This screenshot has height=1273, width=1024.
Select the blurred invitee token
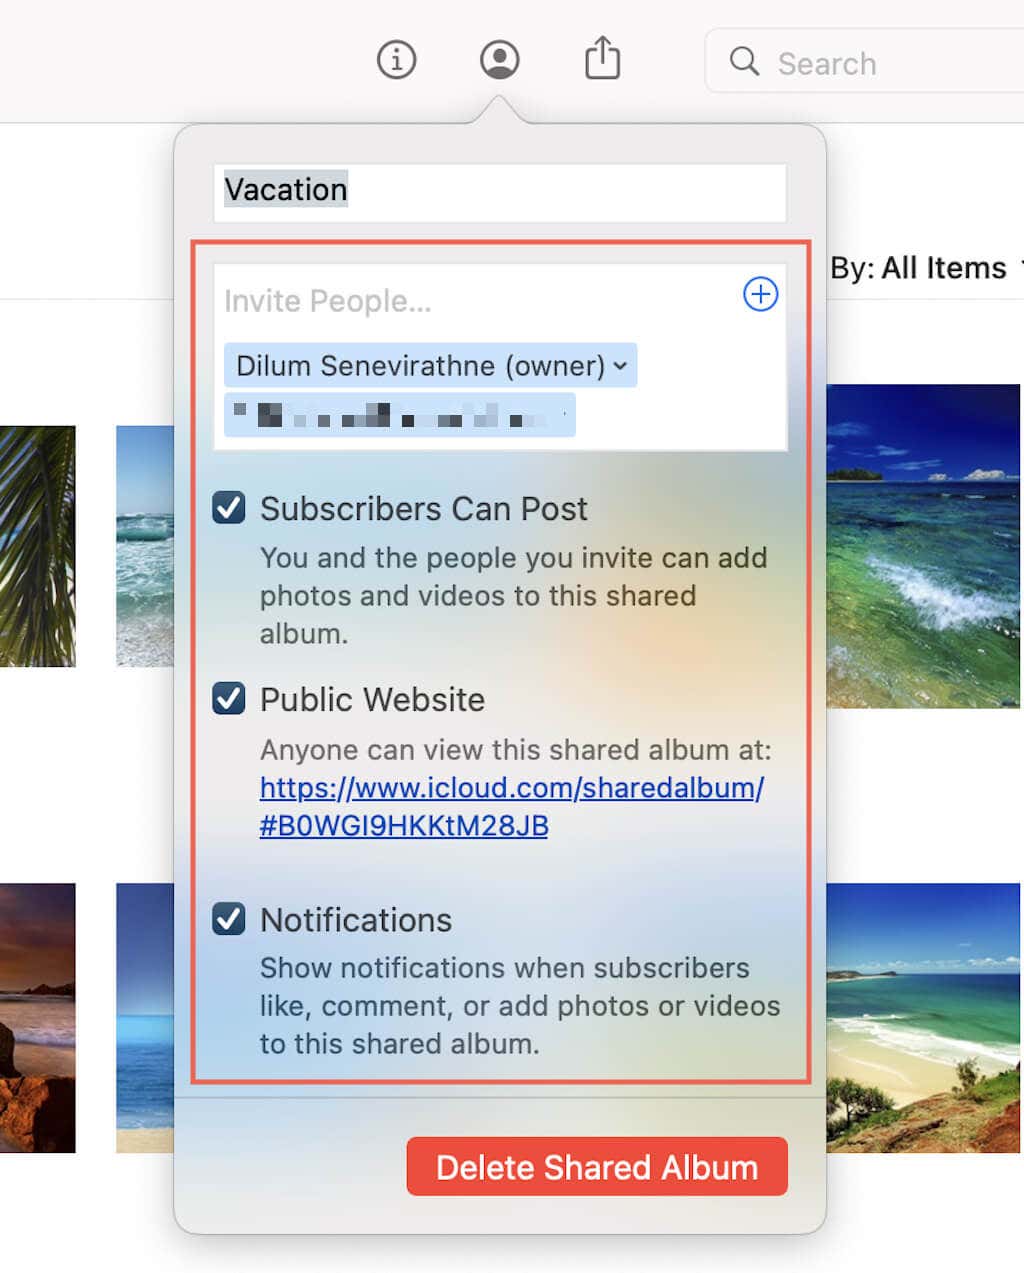pos(399,415)
